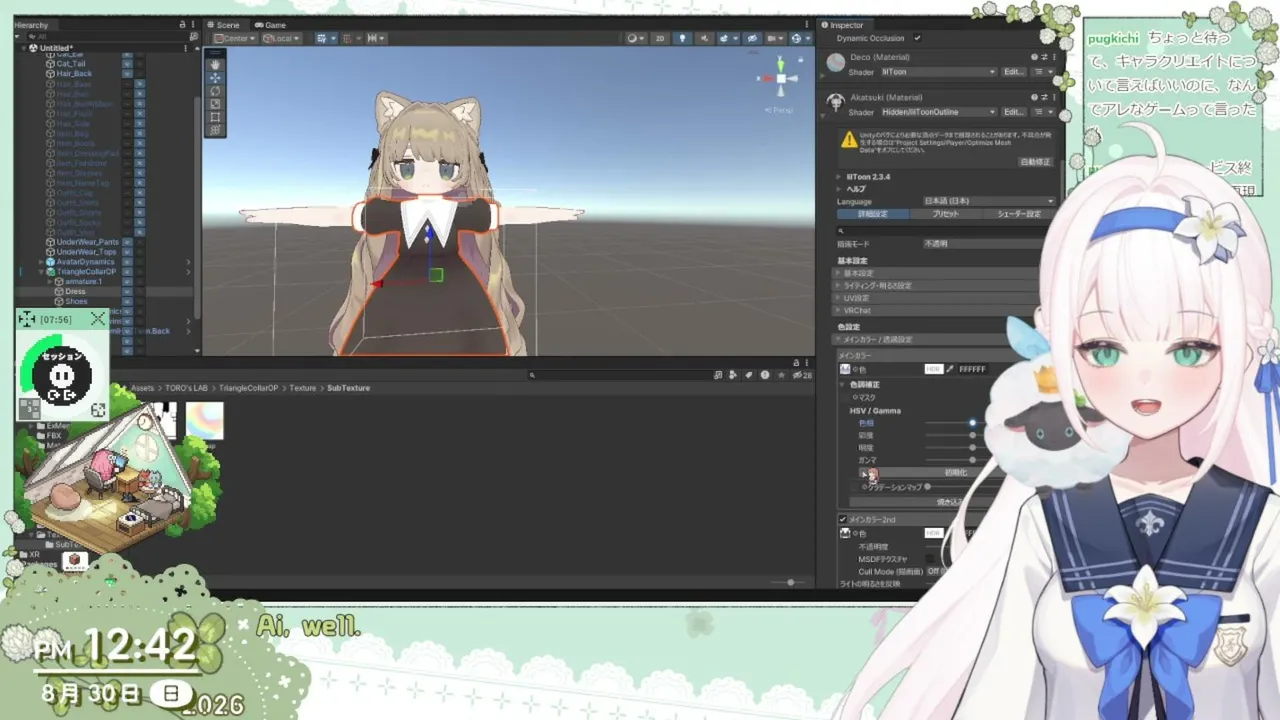This screenshot has height=720, width=1280.
Task: Select the Inspector tab
Action: point(844,25)
